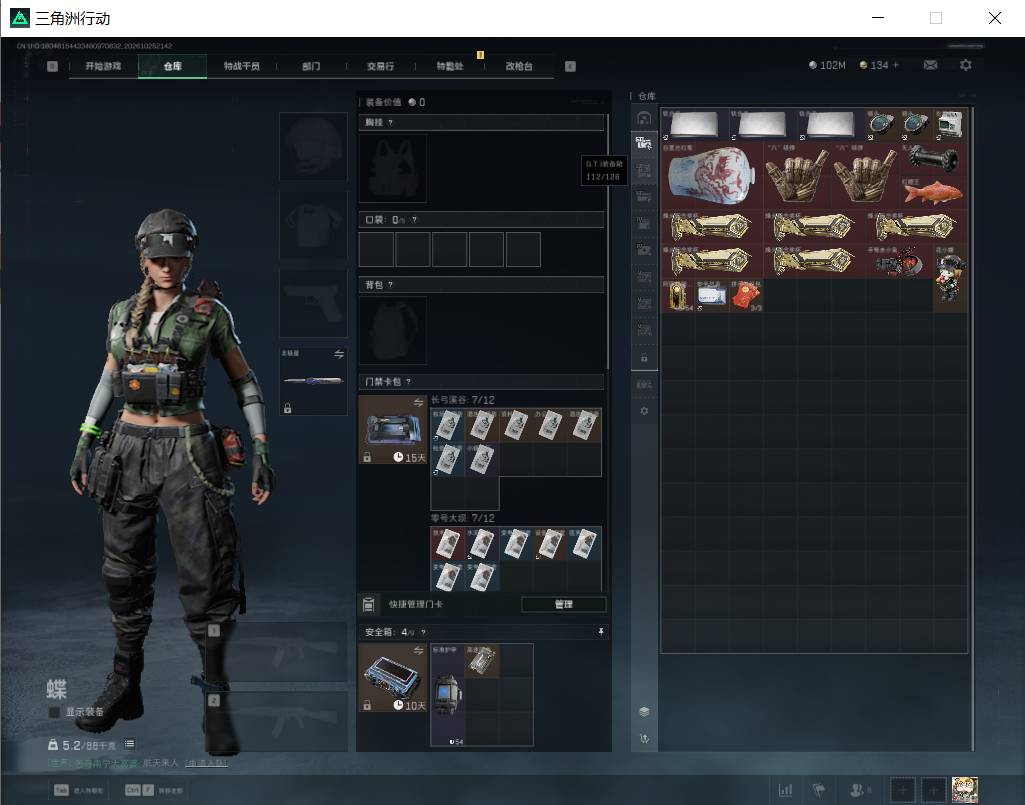
Task: Click the swap arrows on knife slot
Action: 339,354
